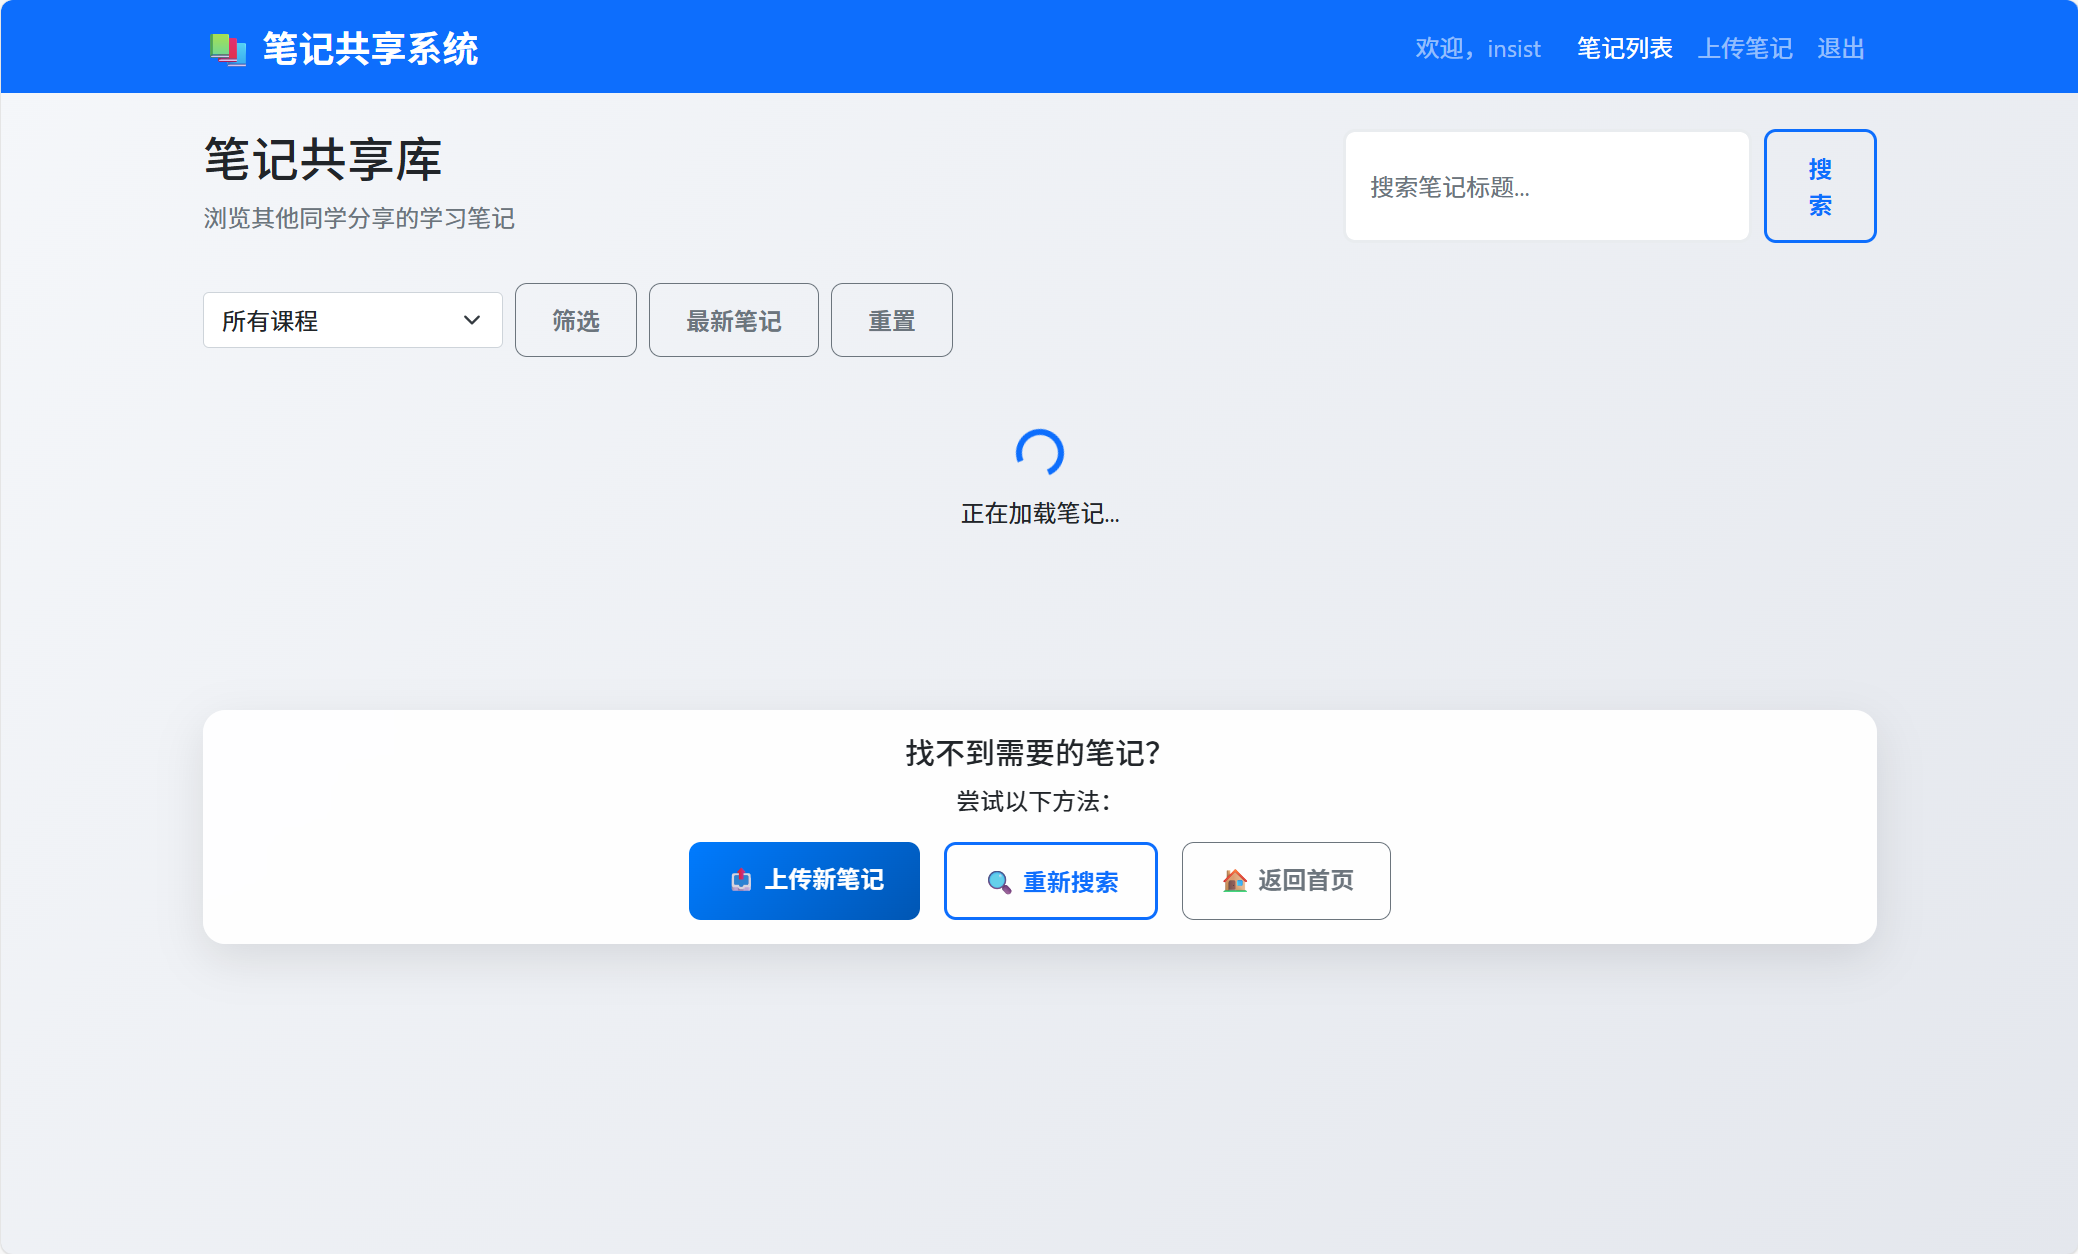Focus the 搜索笔记标题 search field
Viewport: 2078px width, 1254px height.
(x=1546, y=186)
